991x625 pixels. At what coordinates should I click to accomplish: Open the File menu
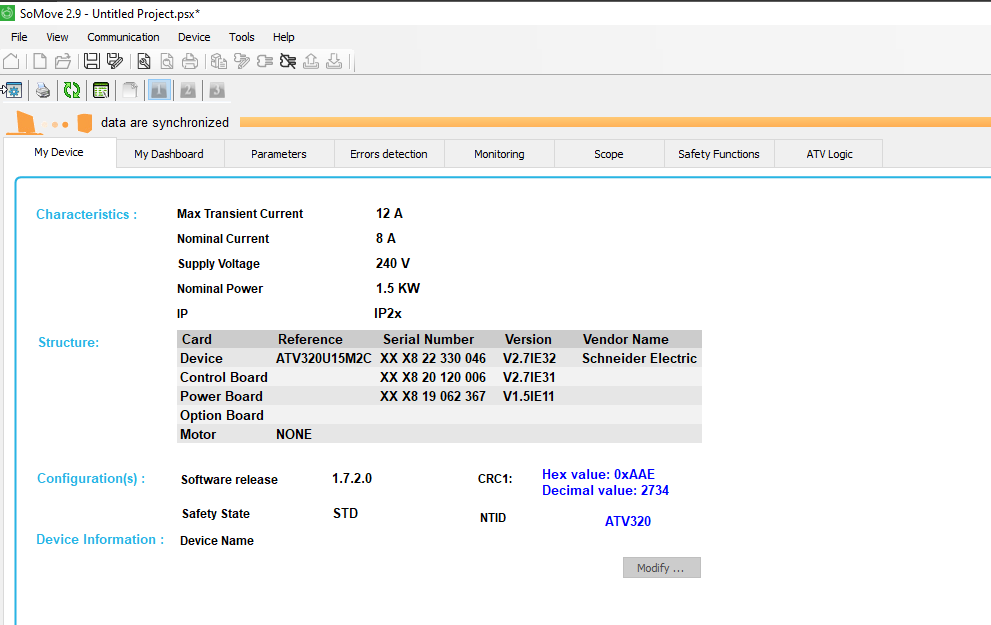pos(19,37)
